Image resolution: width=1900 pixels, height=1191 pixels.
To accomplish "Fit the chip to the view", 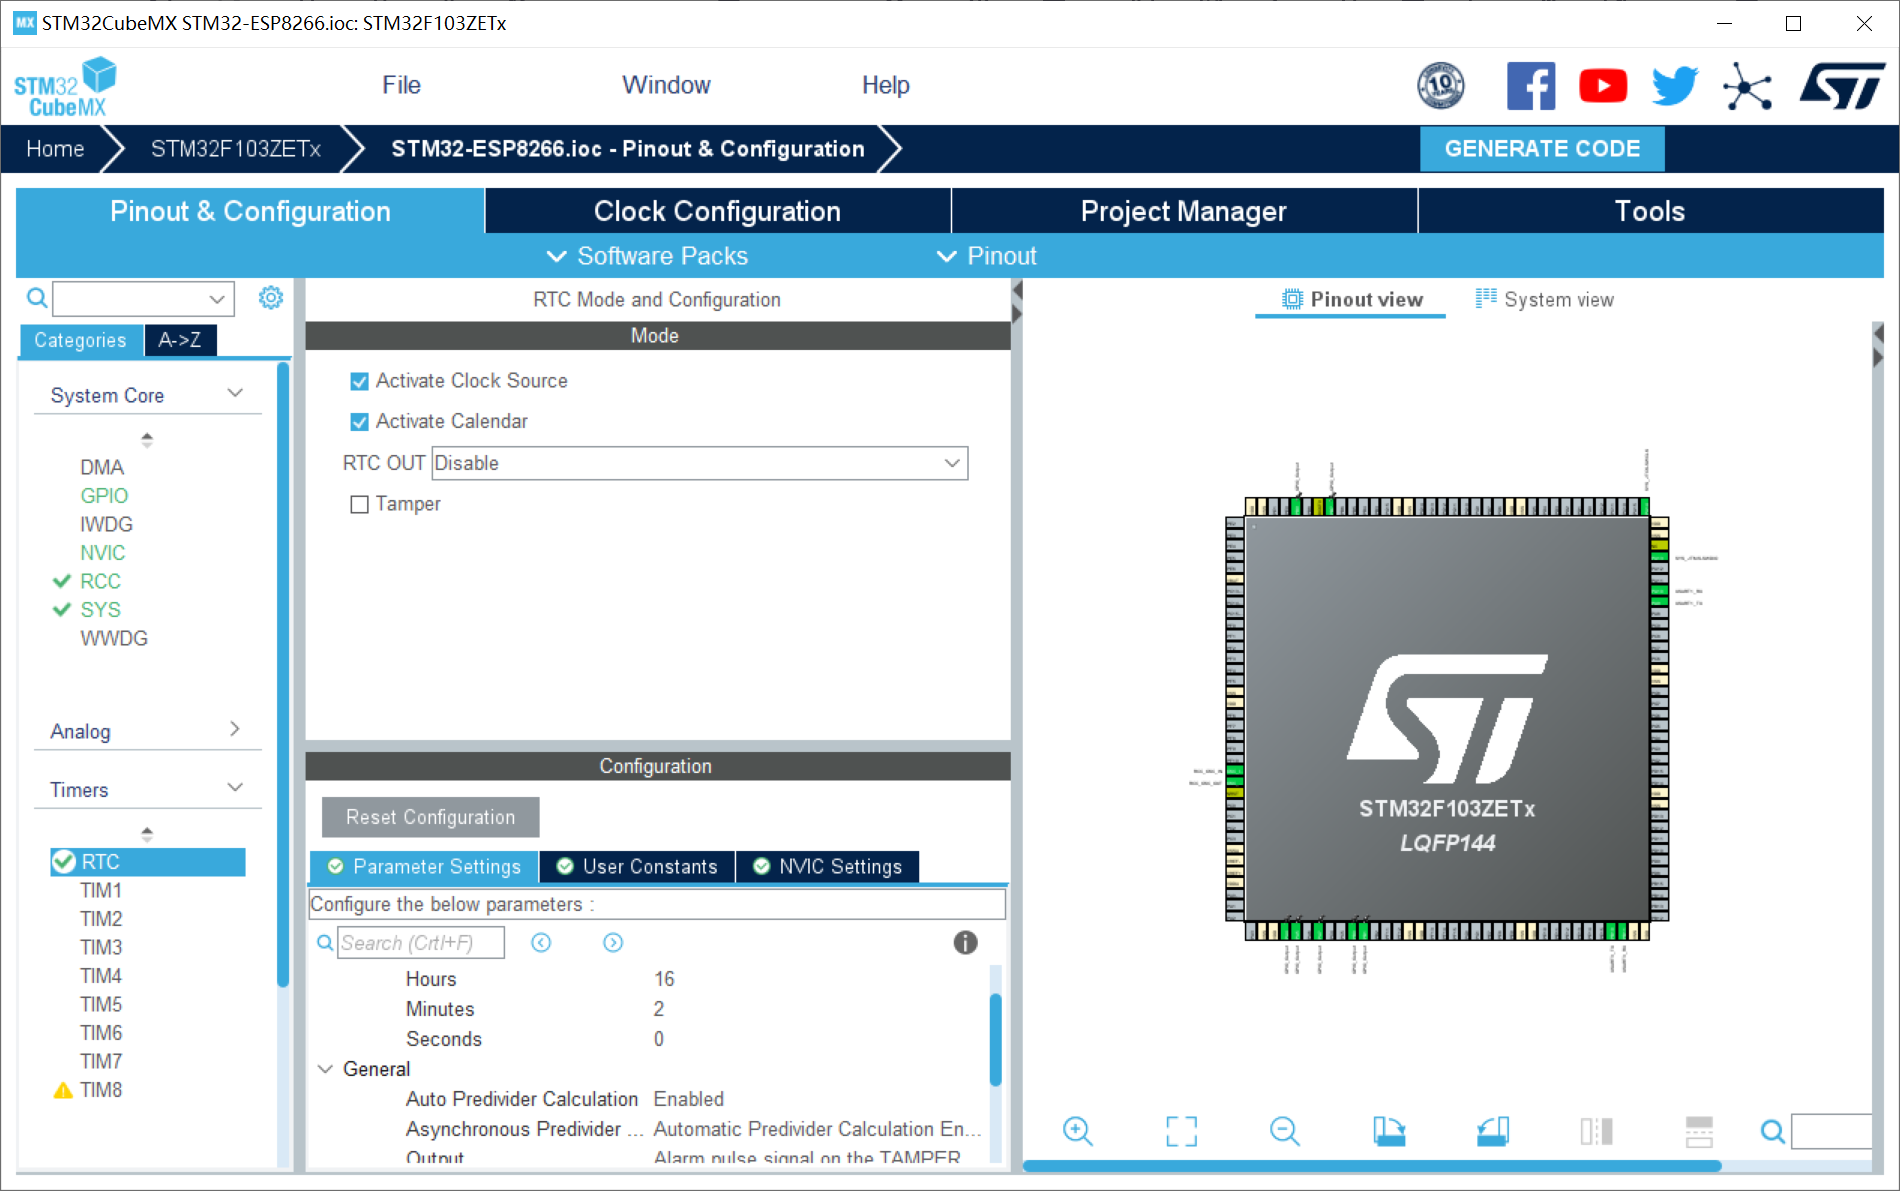I will (1181, 1131).
